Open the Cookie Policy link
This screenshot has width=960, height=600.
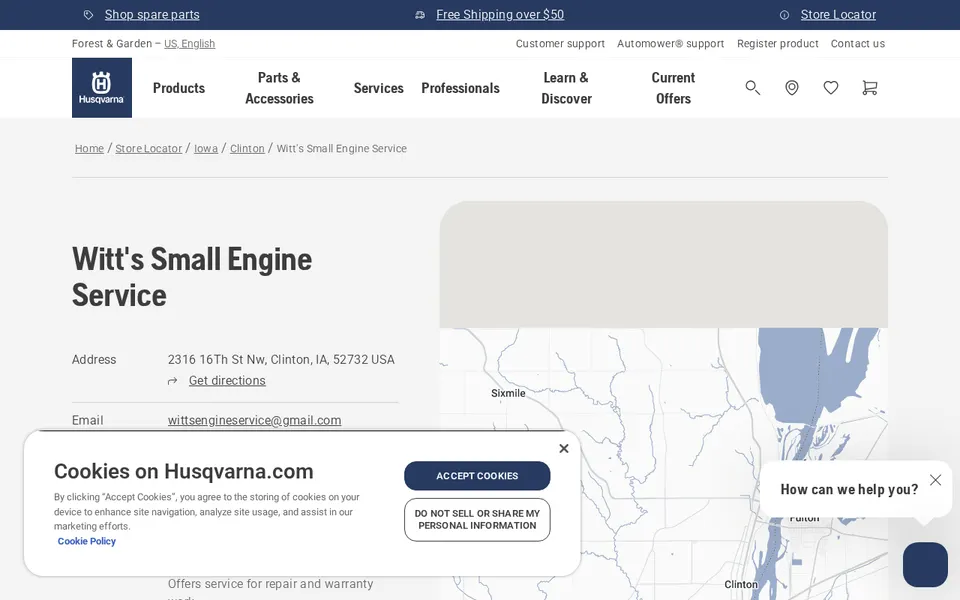pos(86,541)
